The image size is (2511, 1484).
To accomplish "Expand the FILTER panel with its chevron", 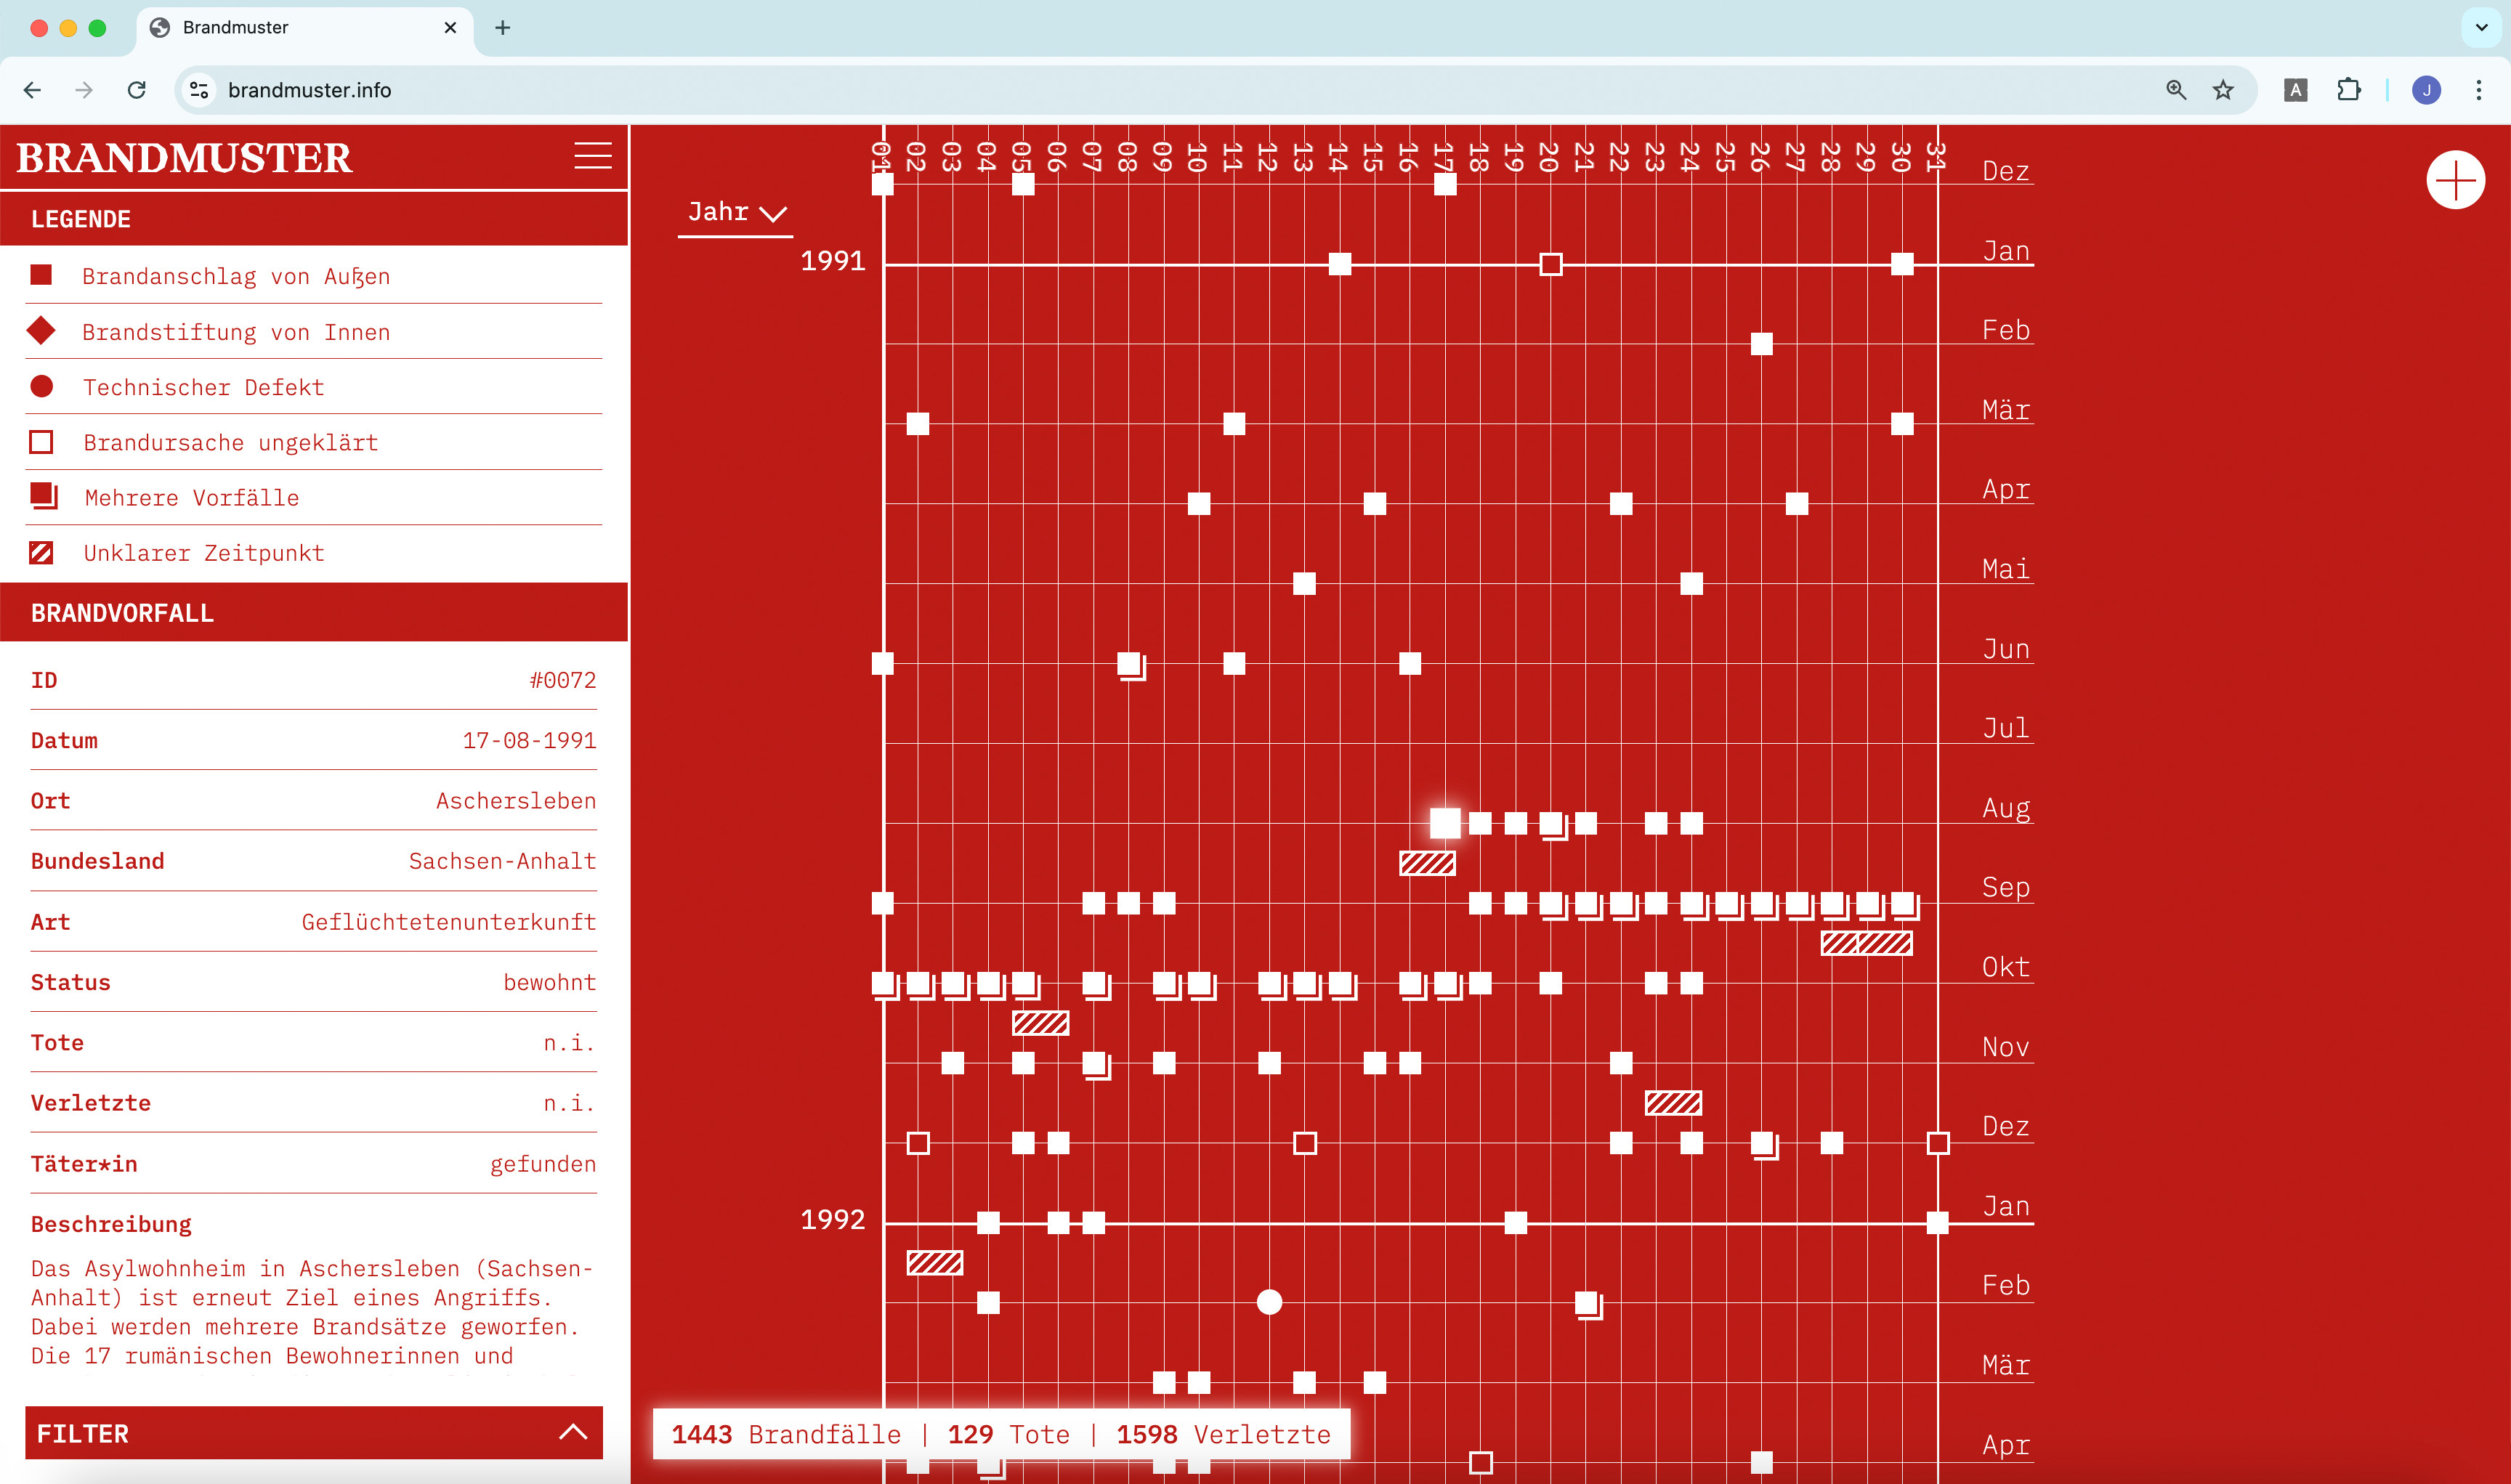I will pyautogui.click(x=572, y=1432).
